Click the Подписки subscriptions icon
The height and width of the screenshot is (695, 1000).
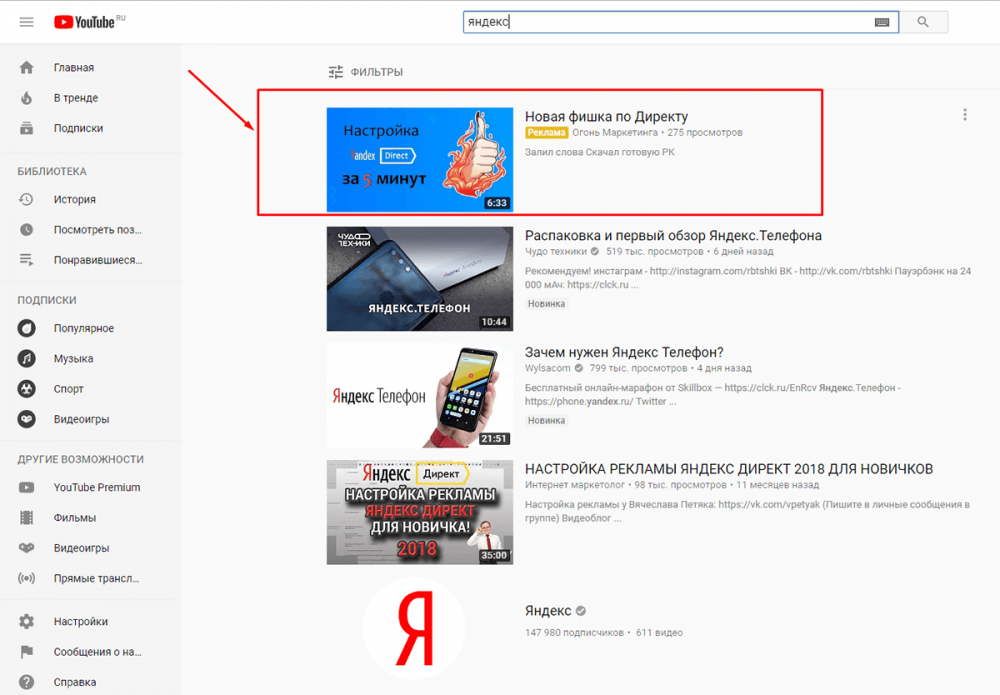26,128
